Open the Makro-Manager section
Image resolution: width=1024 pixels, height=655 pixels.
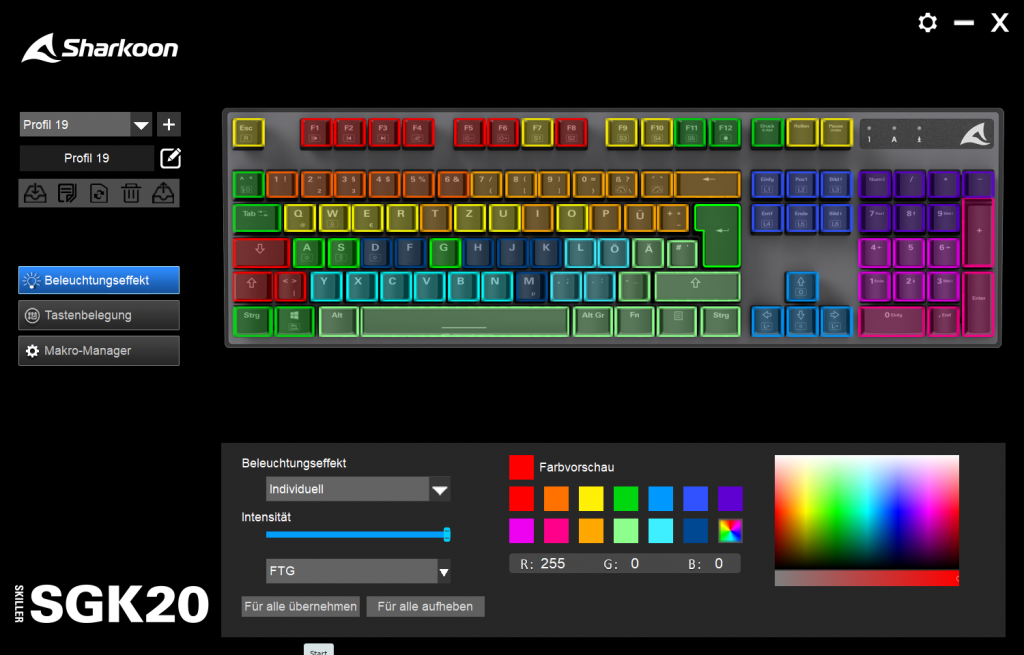99,351
